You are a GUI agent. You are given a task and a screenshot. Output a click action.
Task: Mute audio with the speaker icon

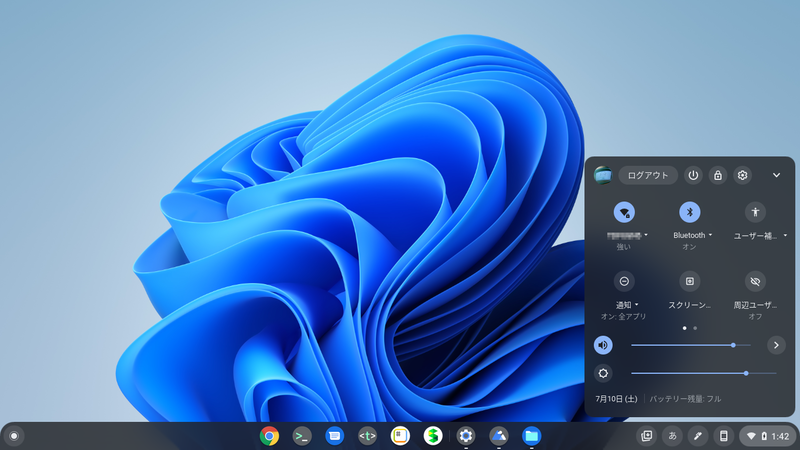click(x=603, y=345)
